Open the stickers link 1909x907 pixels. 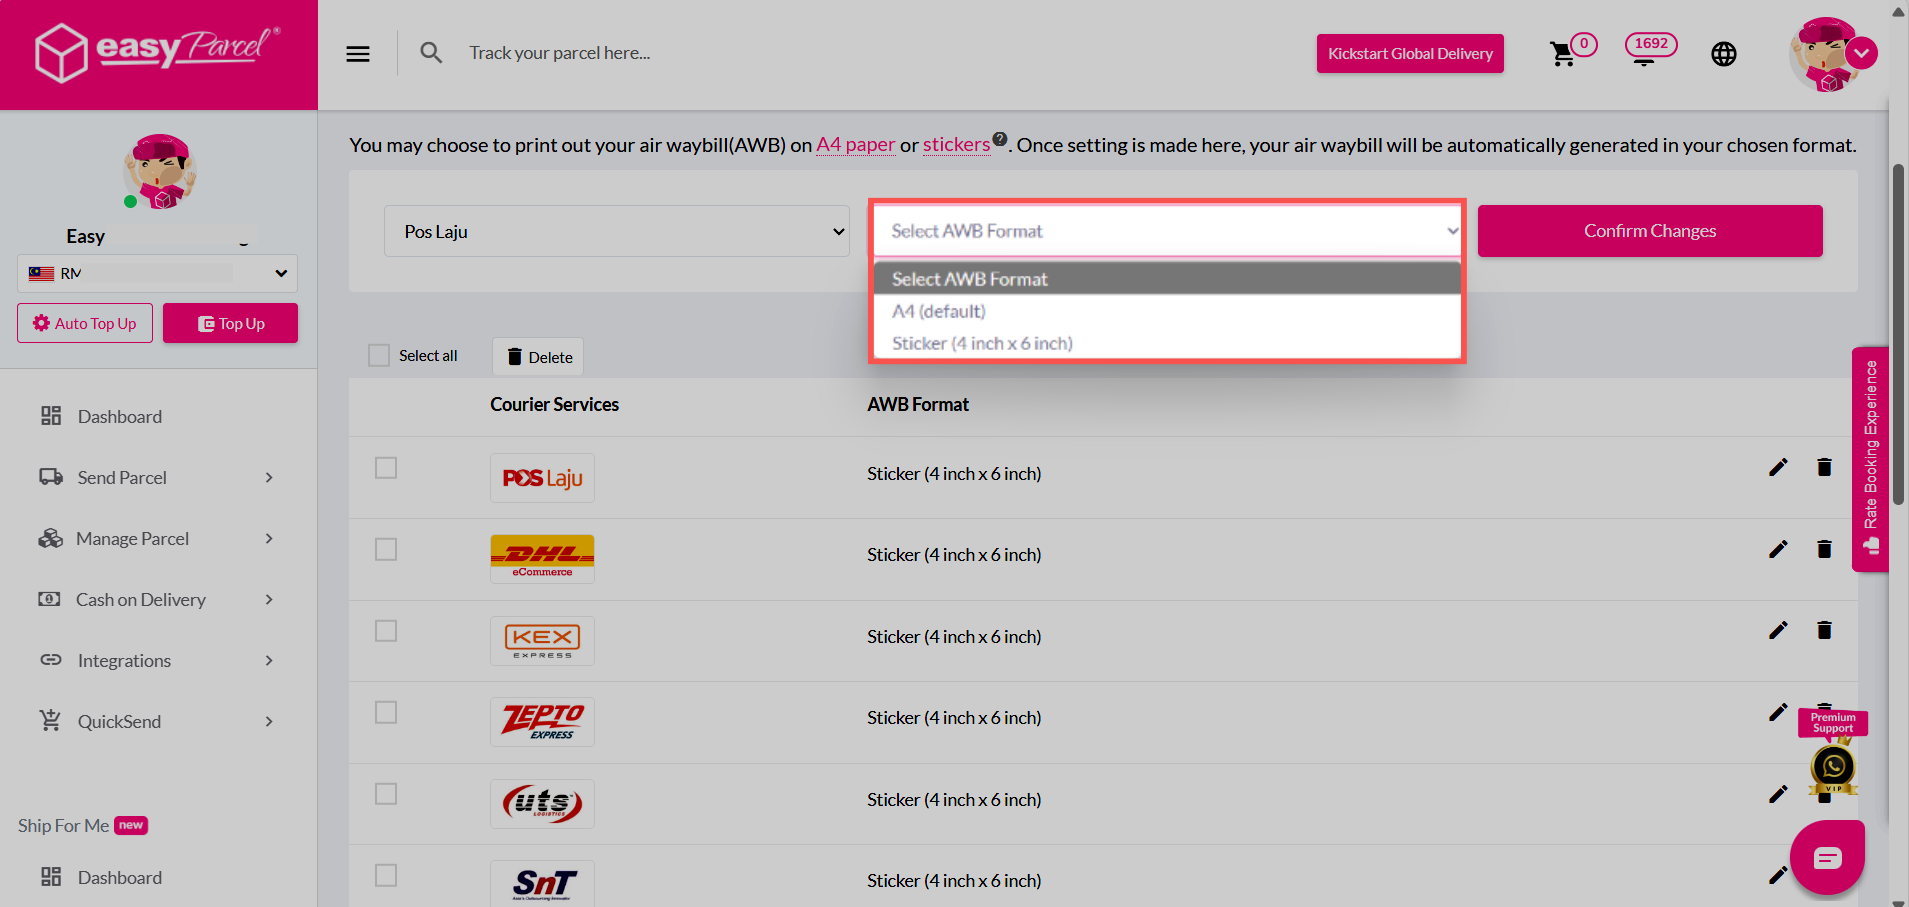(x=956, y=144)
